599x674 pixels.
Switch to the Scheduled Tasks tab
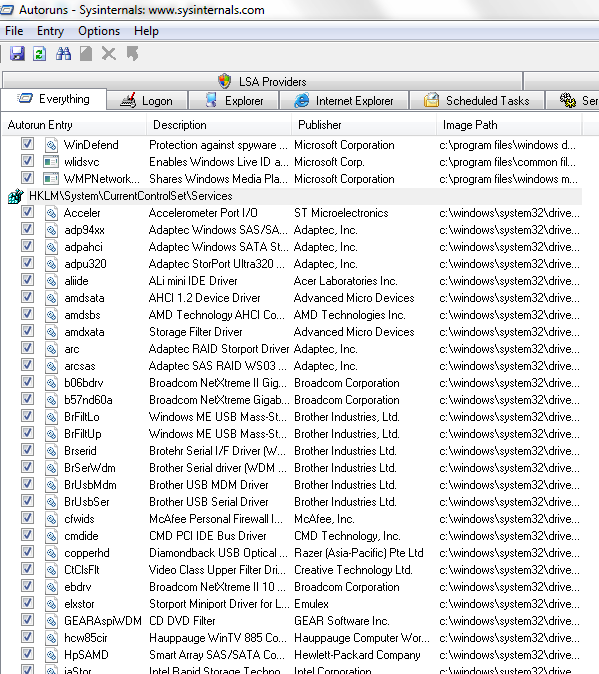point(477,101)
